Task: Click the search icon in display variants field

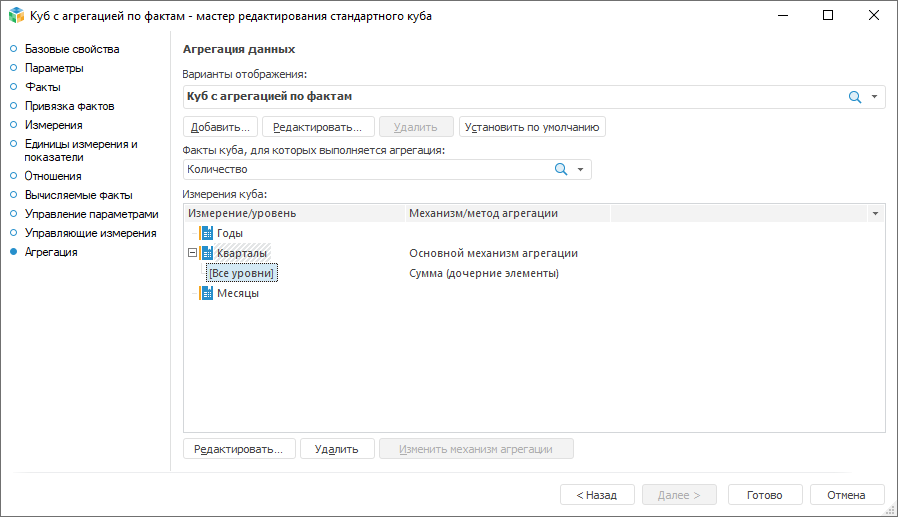Action: tap(855, 97)
